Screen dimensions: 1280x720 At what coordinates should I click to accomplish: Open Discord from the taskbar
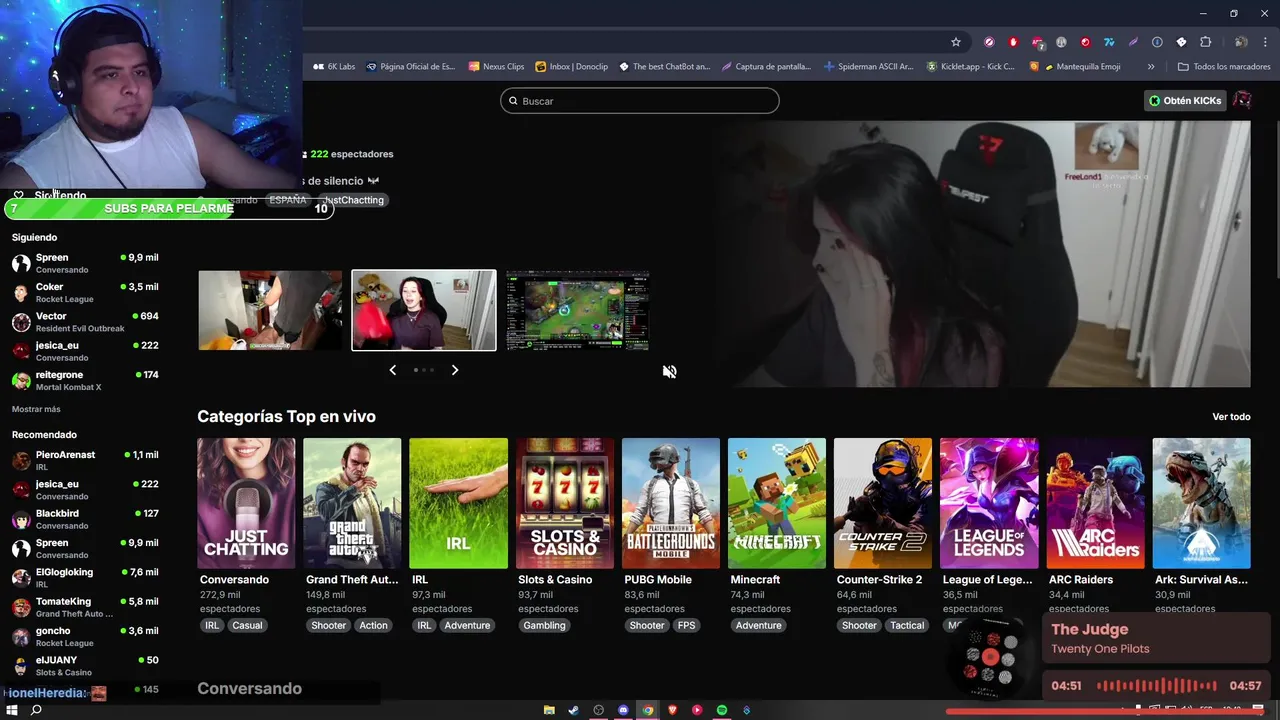[x=623, y=710]
